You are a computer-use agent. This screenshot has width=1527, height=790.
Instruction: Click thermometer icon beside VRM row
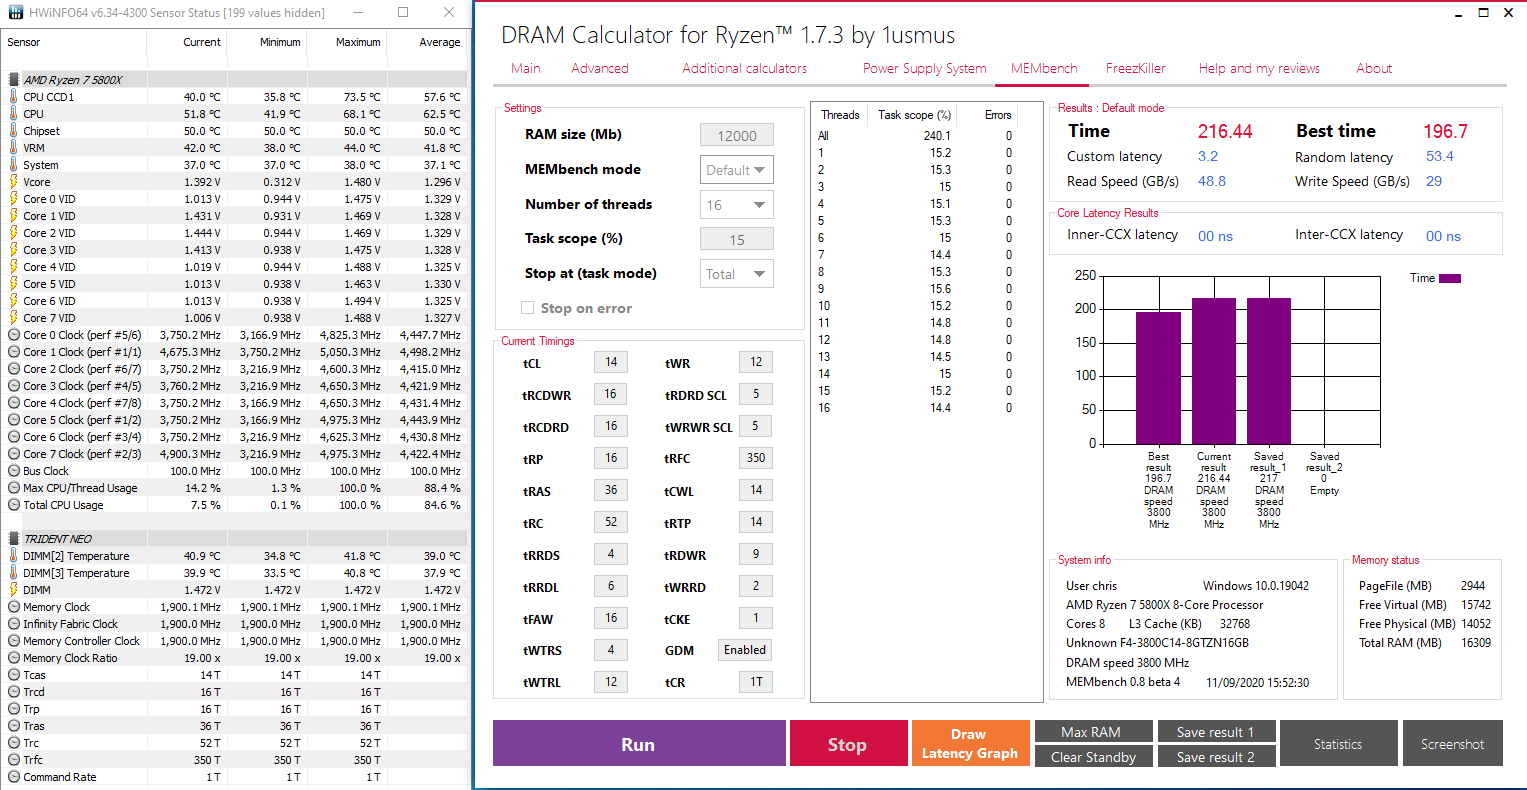(14, 148)
